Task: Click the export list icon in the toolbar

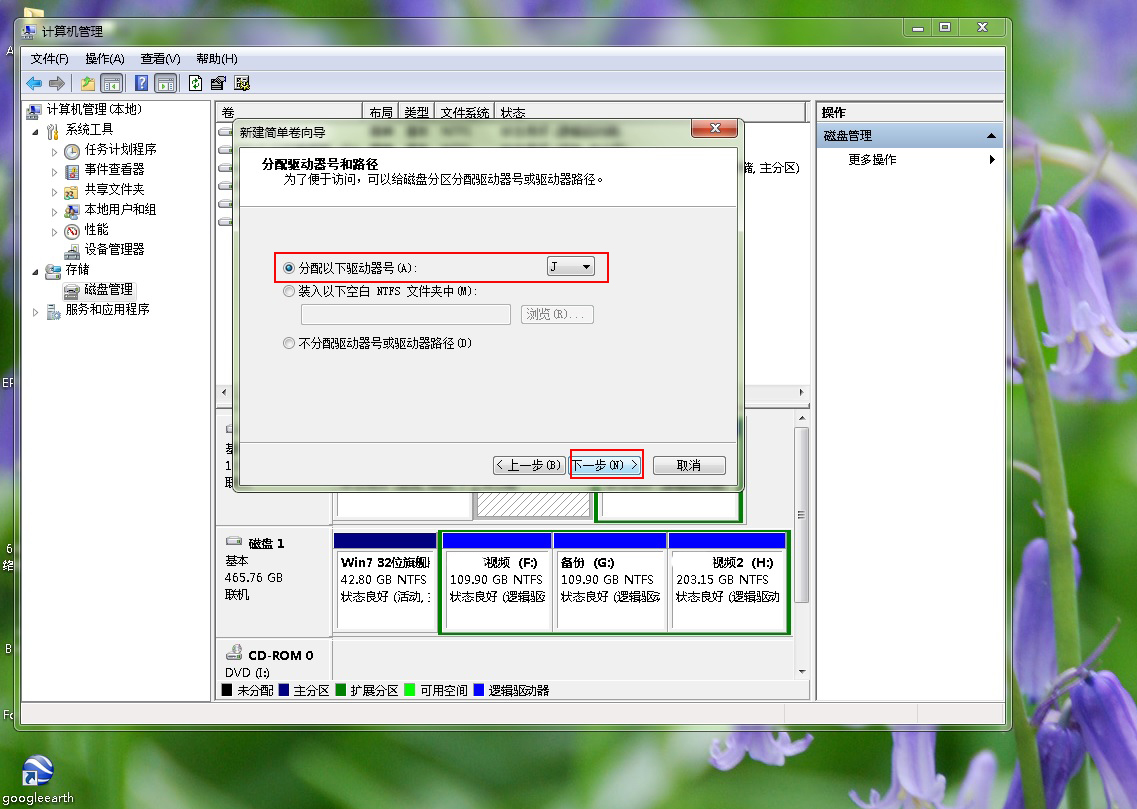Action: pos(218,83)
